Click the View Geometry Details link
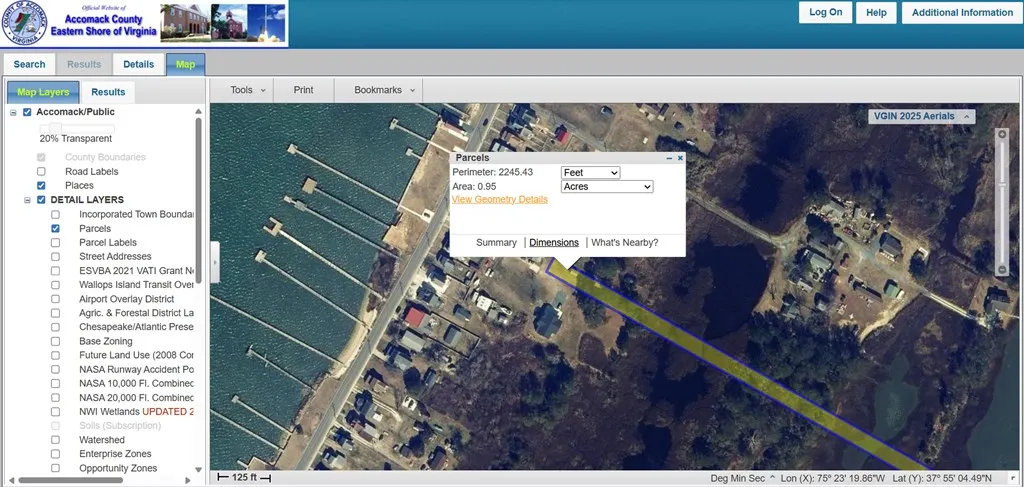 click(x=500, y=199)
